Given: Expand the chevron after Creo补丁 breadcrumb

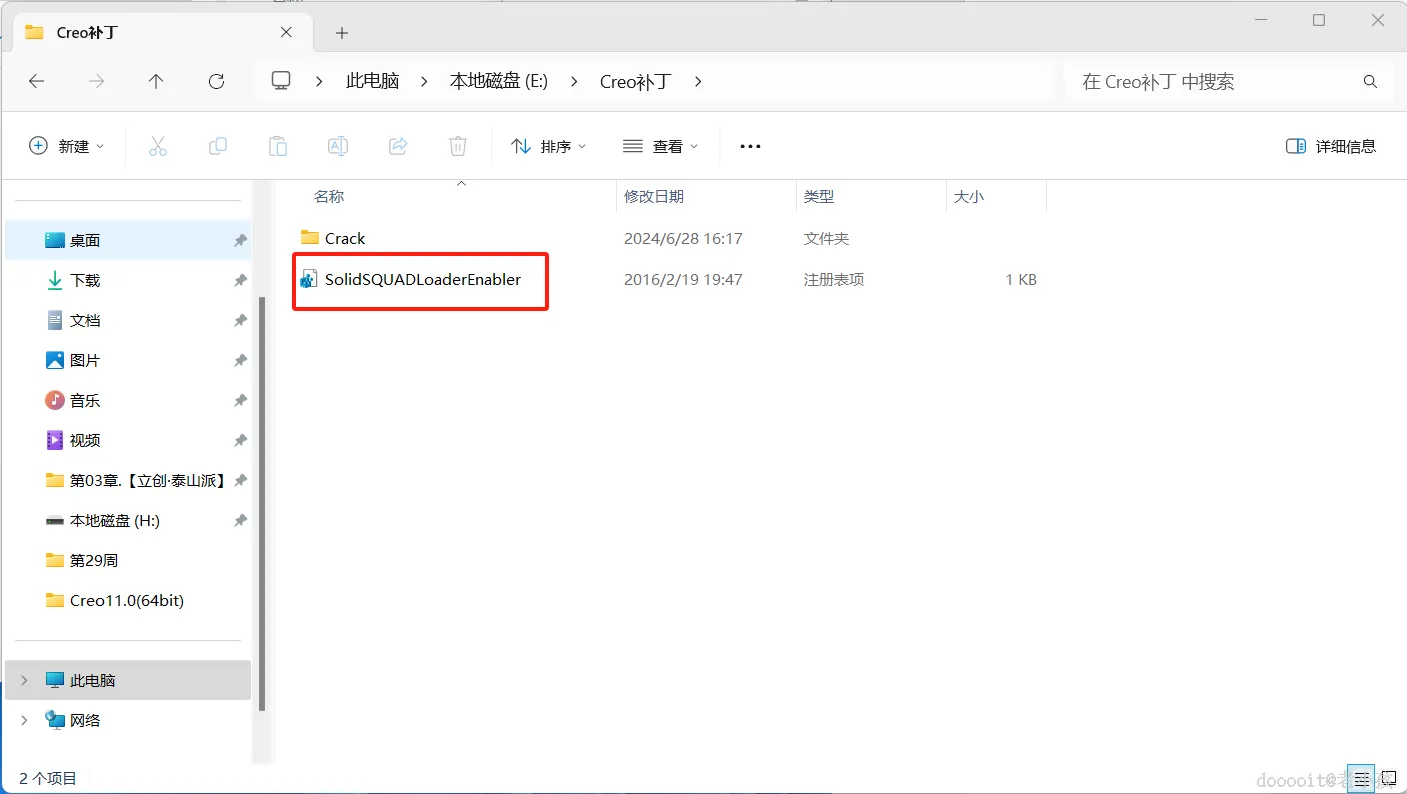Looking at the screenshot, I should [x=698, y=82].
